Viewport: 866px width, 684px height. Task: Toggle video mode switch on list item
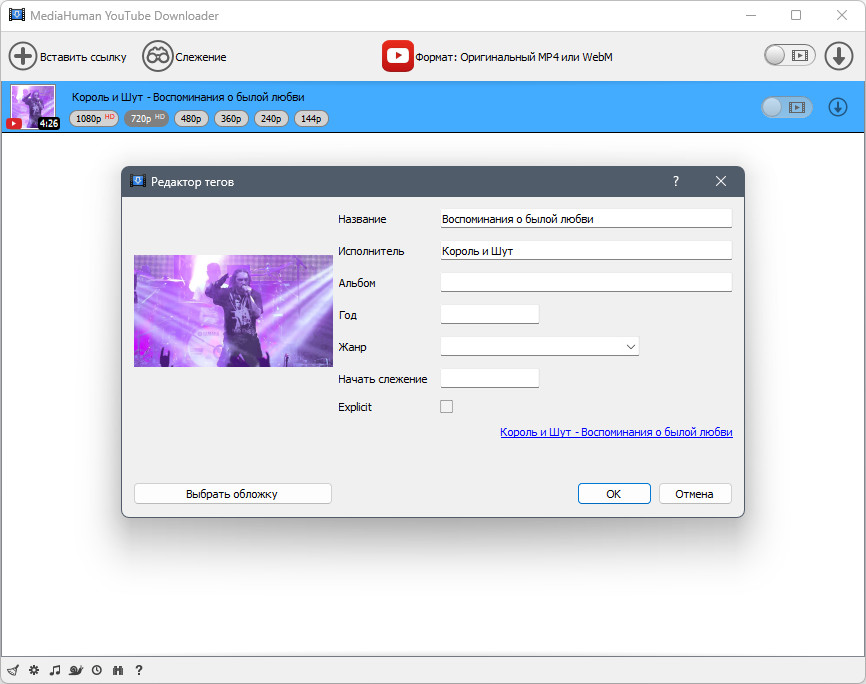tap(787, 107)
